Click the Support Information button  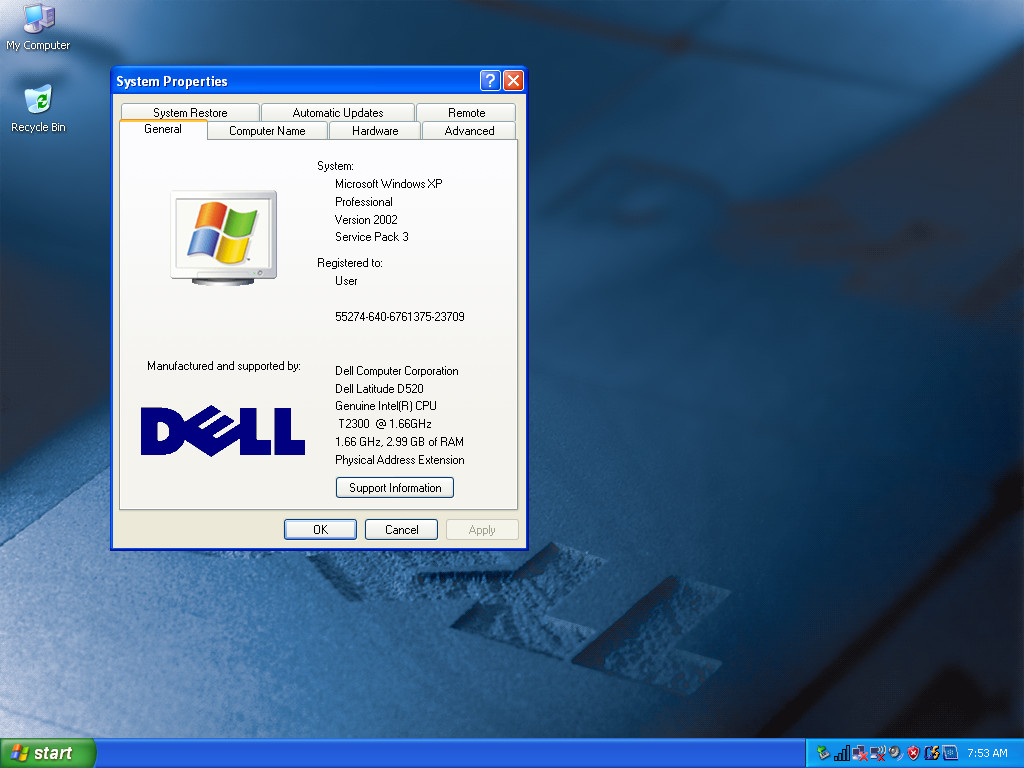[395, 488]
